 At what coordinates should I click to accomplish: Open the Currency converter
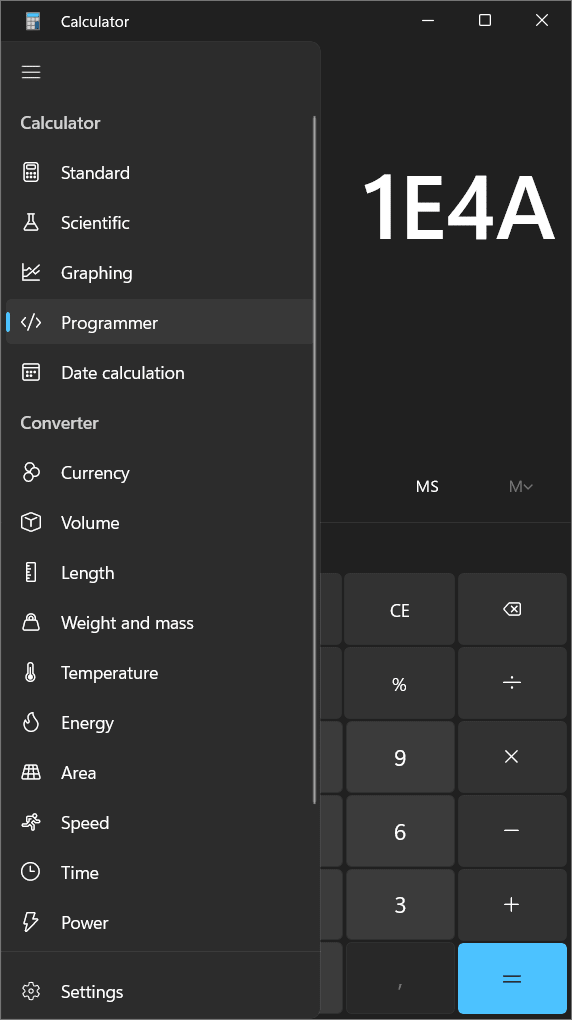pos(159,473)
